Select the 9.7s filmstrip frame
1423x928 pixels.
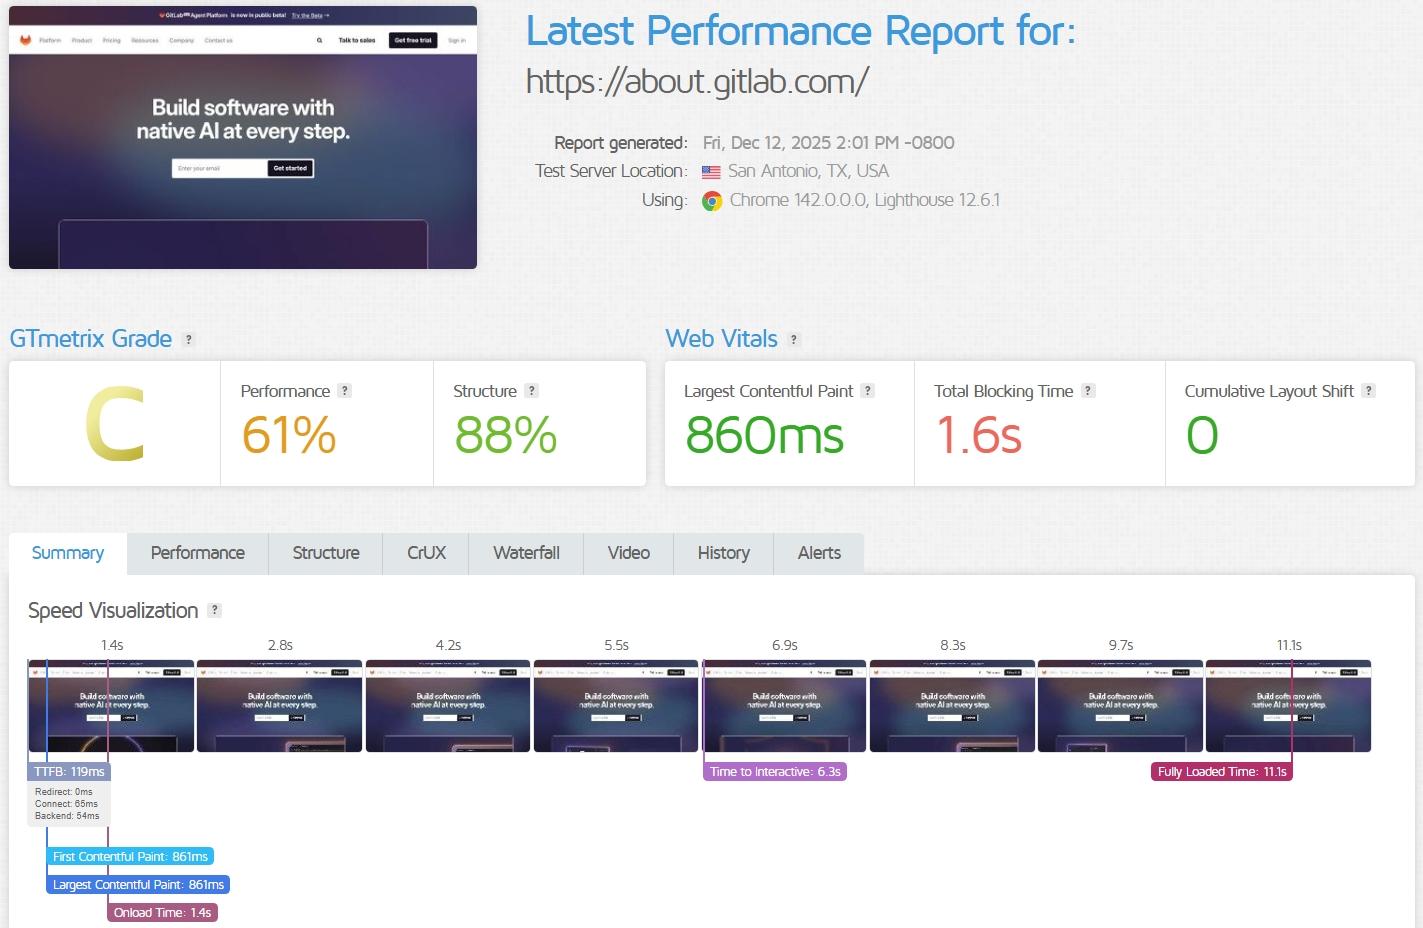(x=1120, y=706)
